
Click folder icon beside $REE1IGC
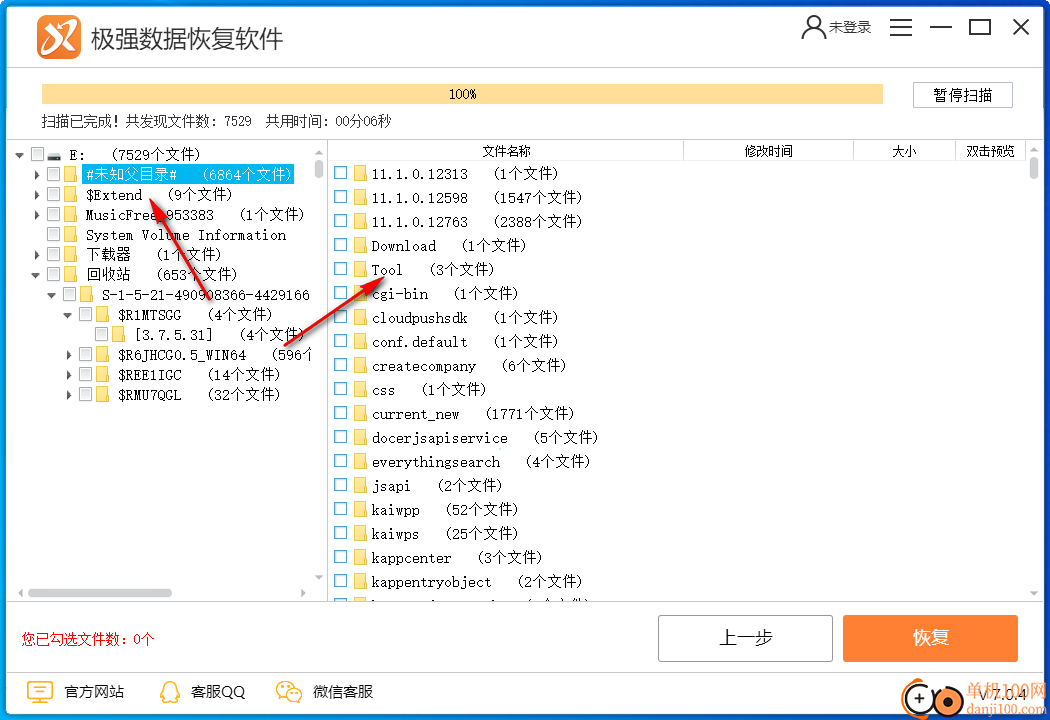(x=103, y=374)
